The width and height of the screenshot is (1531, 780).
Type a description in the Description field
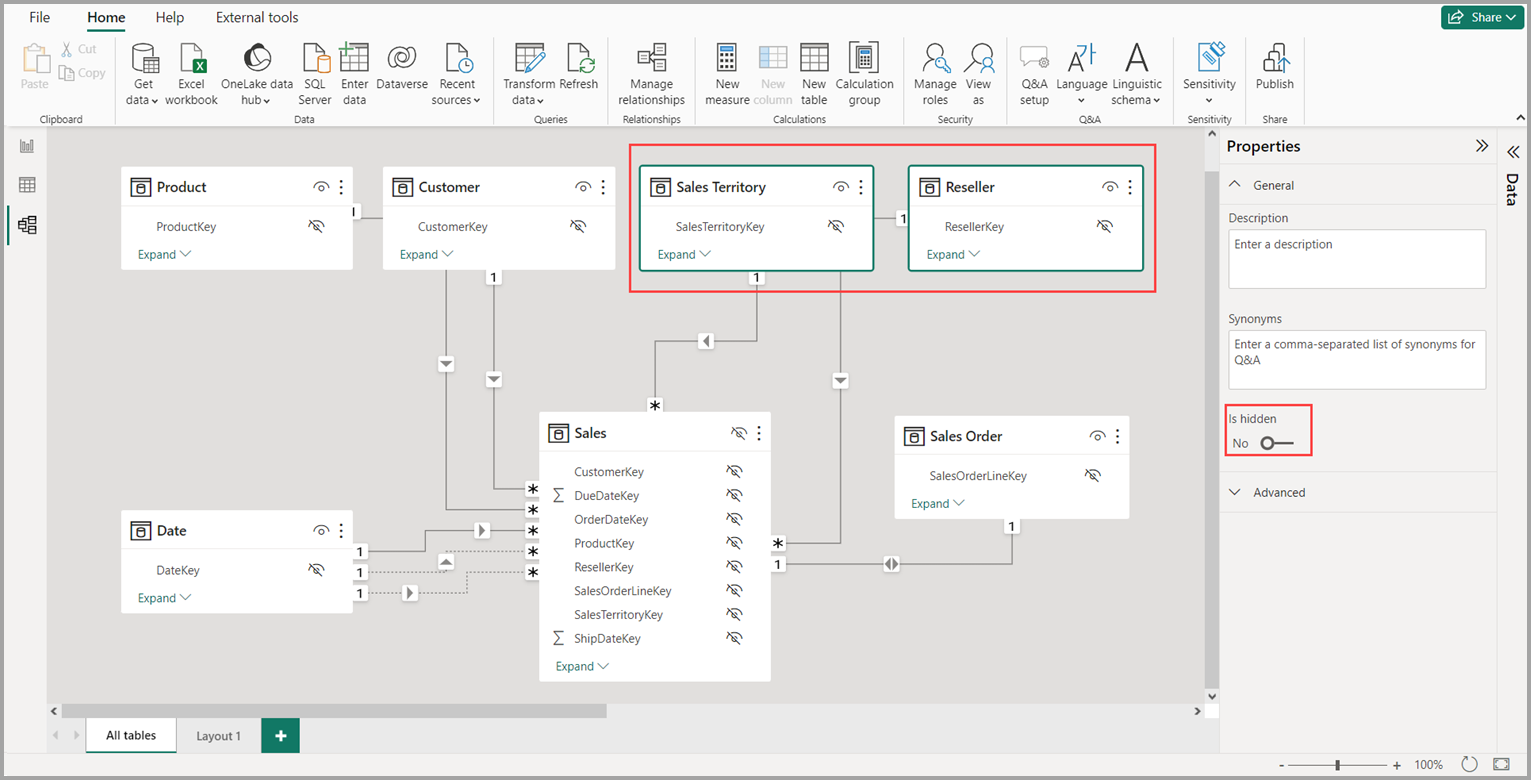pyautogui.click(x=1357, y=258)
